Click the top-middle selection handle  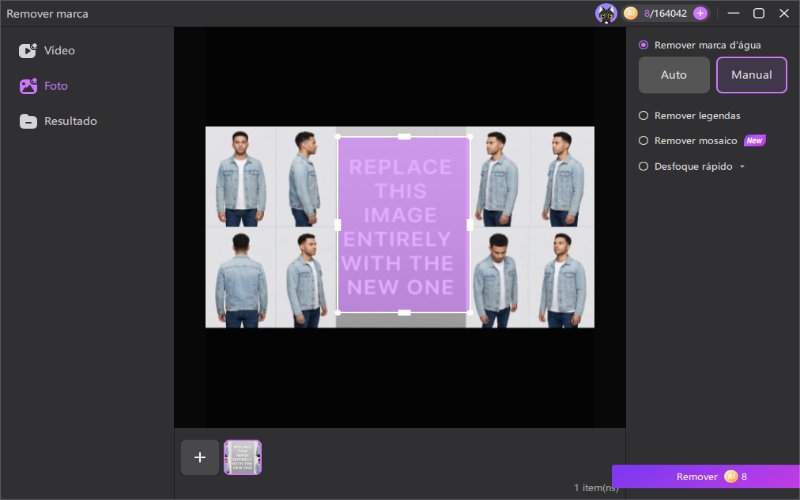[404, 137]
